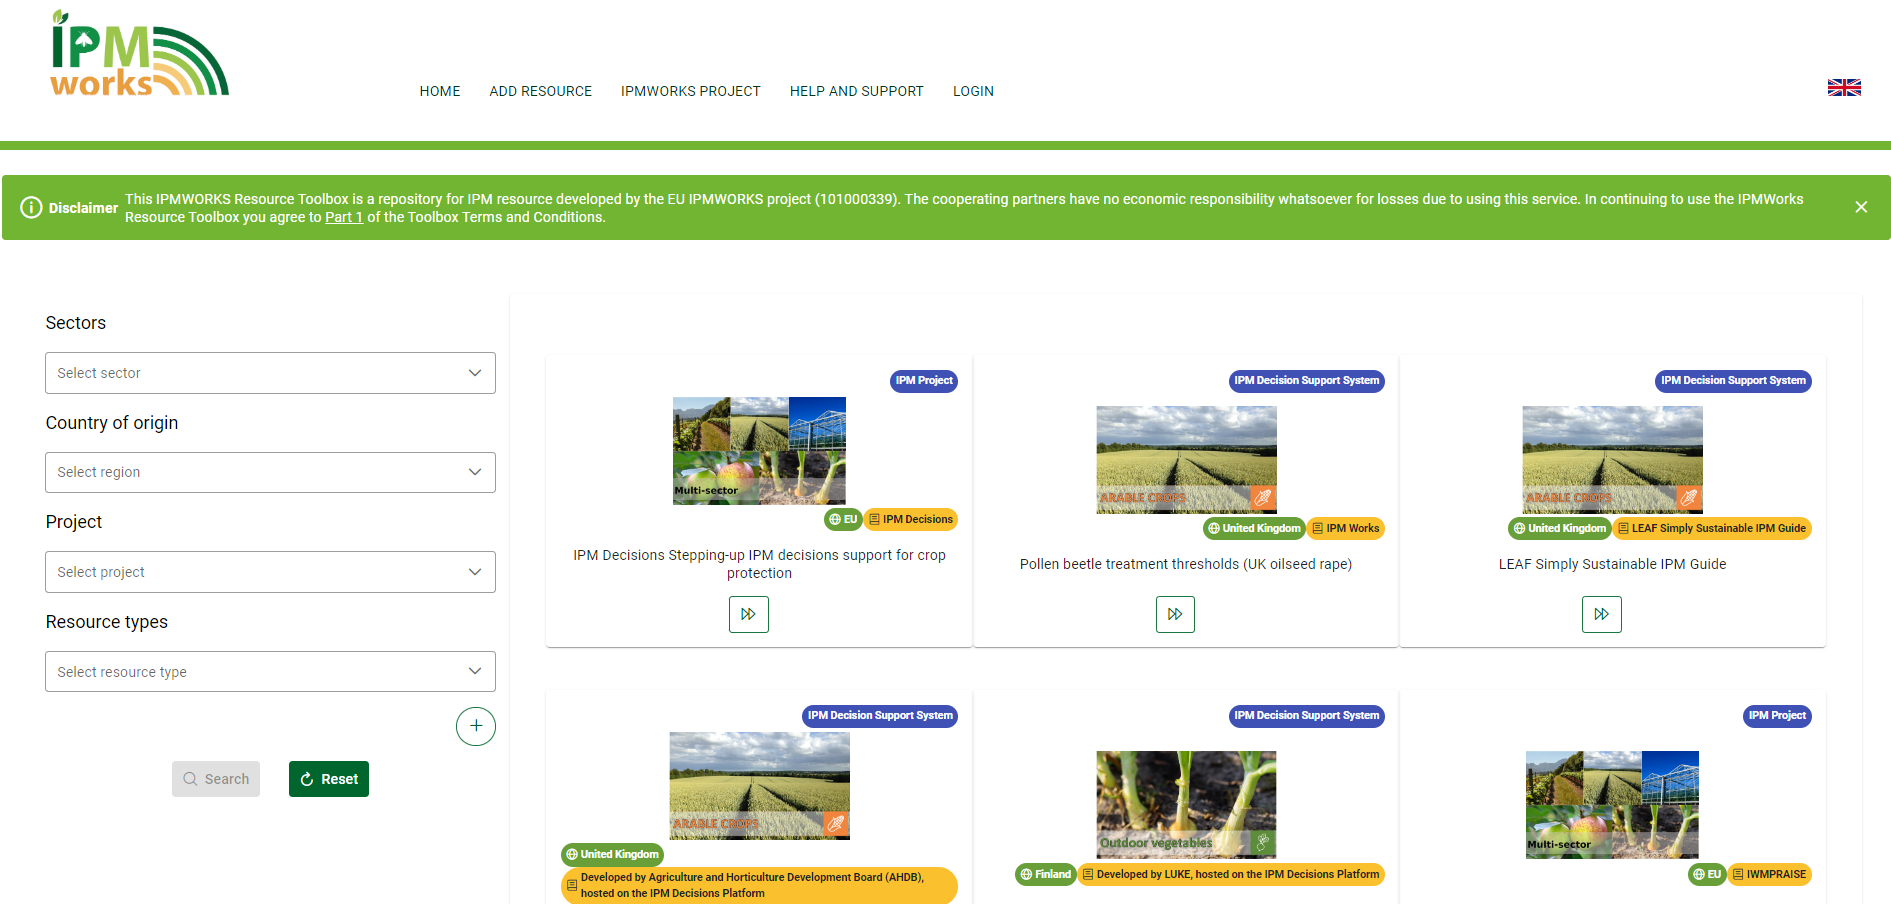This screenshot has width=1891, height=904.
Task: Switch language using the UK flag icon
Action: tap(1844, 87)
